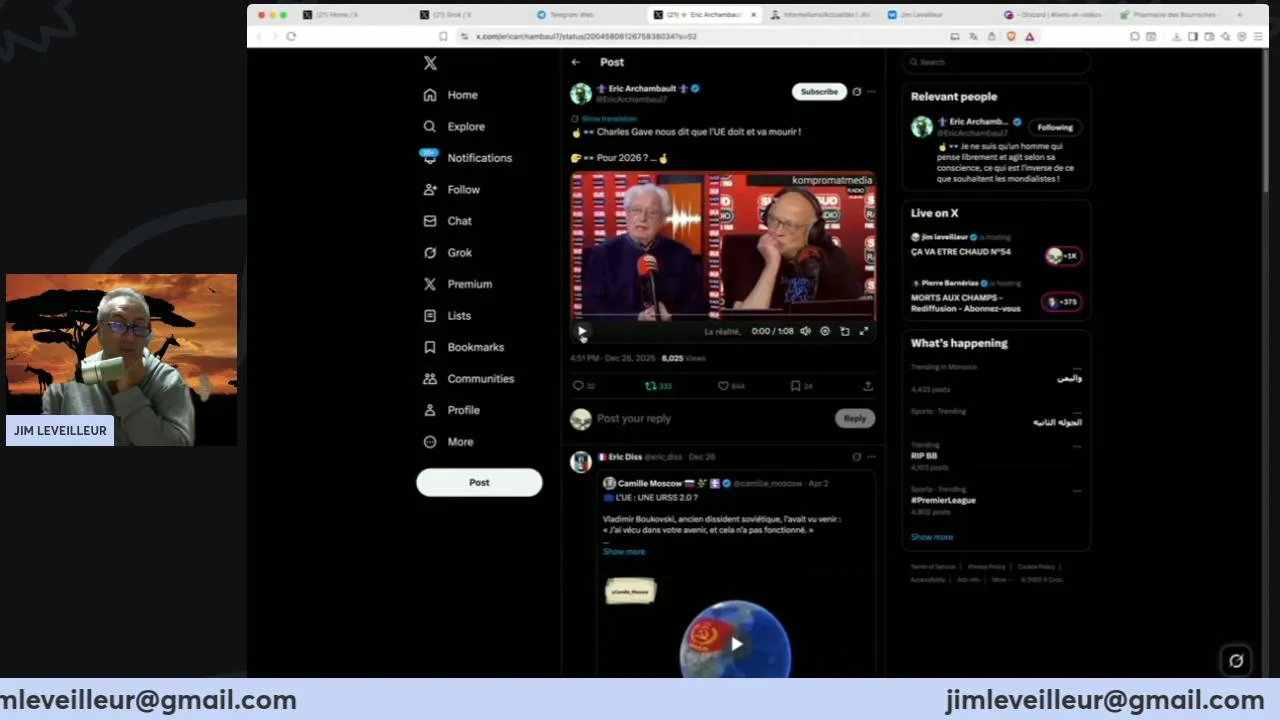The width and height of the screenshot is (1280, 720).
Task: Toggle repost on the main post
Action: pos(651,386)
